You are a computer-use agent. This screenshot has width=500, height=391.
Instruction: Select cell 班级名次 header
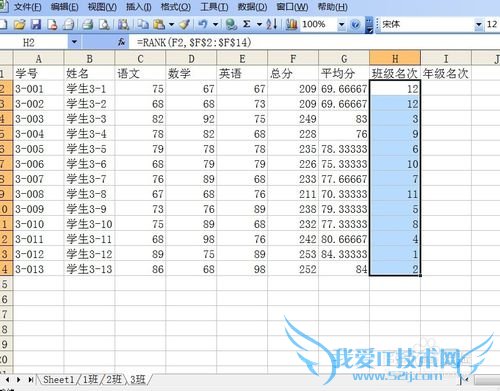(395, 73)
